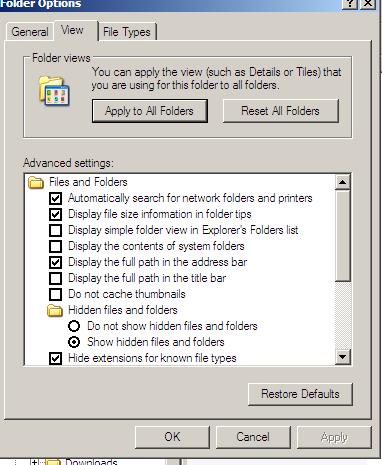Select Do not show hidden files radio
The image size is (382, 465).
(x=74, y=326)
